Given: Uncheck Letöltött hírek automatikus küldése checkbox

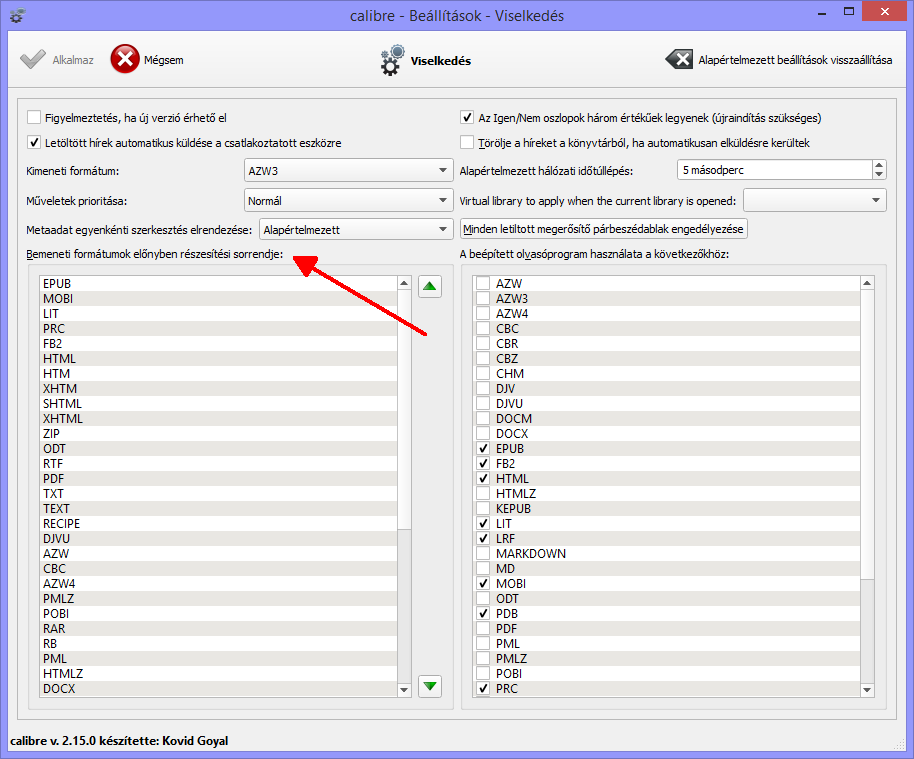Looking at the screenshot, I should [x=34, y=143].
